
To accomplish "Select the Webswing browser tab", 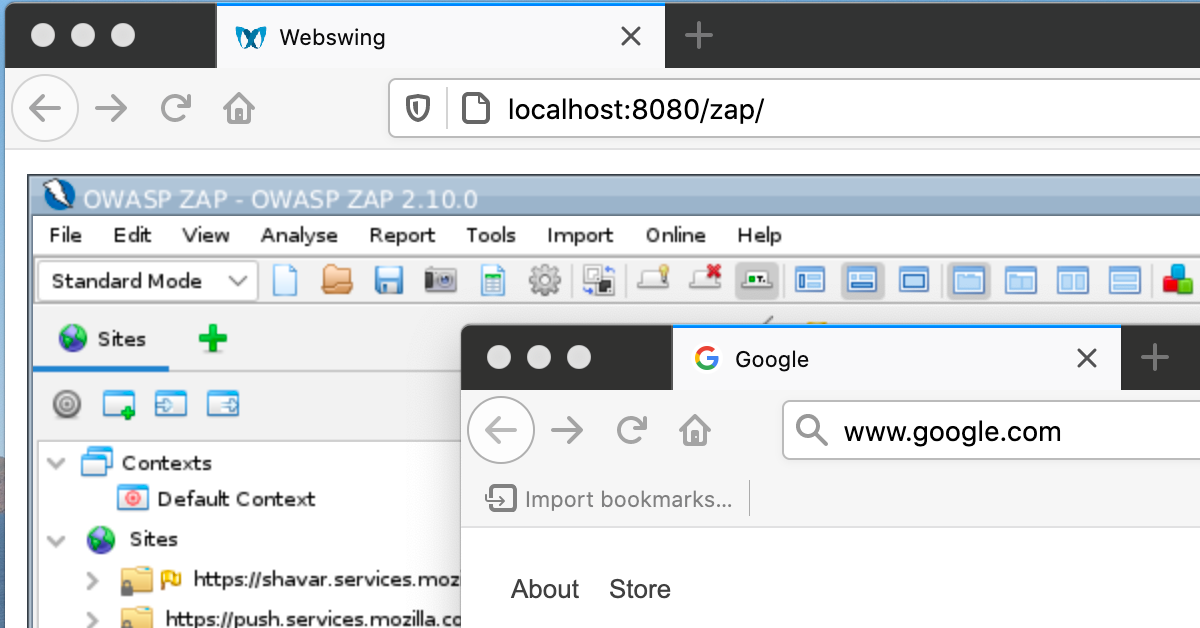I will (x=441, y=37).
